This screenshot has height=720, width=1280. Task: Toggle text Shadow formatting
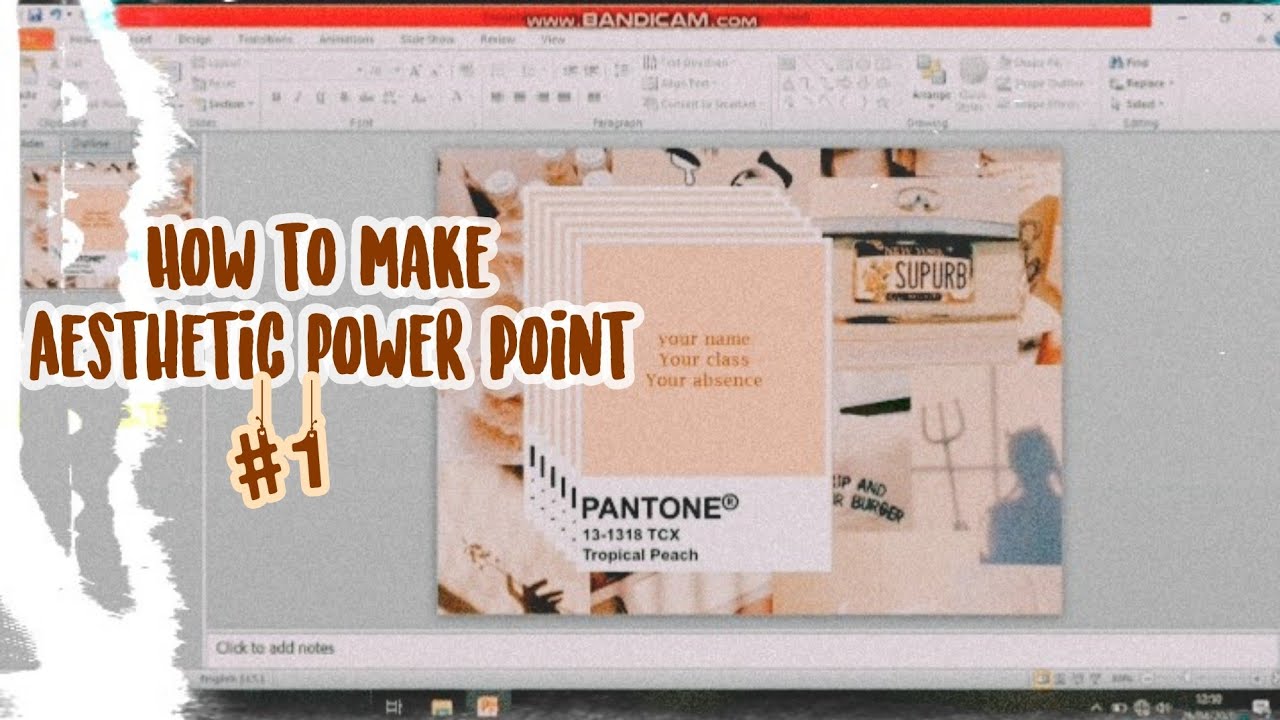click(343, 97)
